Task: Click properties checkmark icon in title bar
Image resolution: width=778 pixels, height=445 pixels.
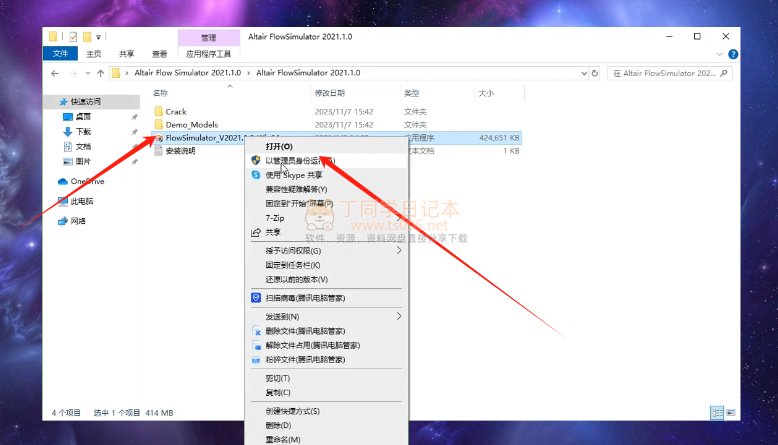Action: [73, 37]
